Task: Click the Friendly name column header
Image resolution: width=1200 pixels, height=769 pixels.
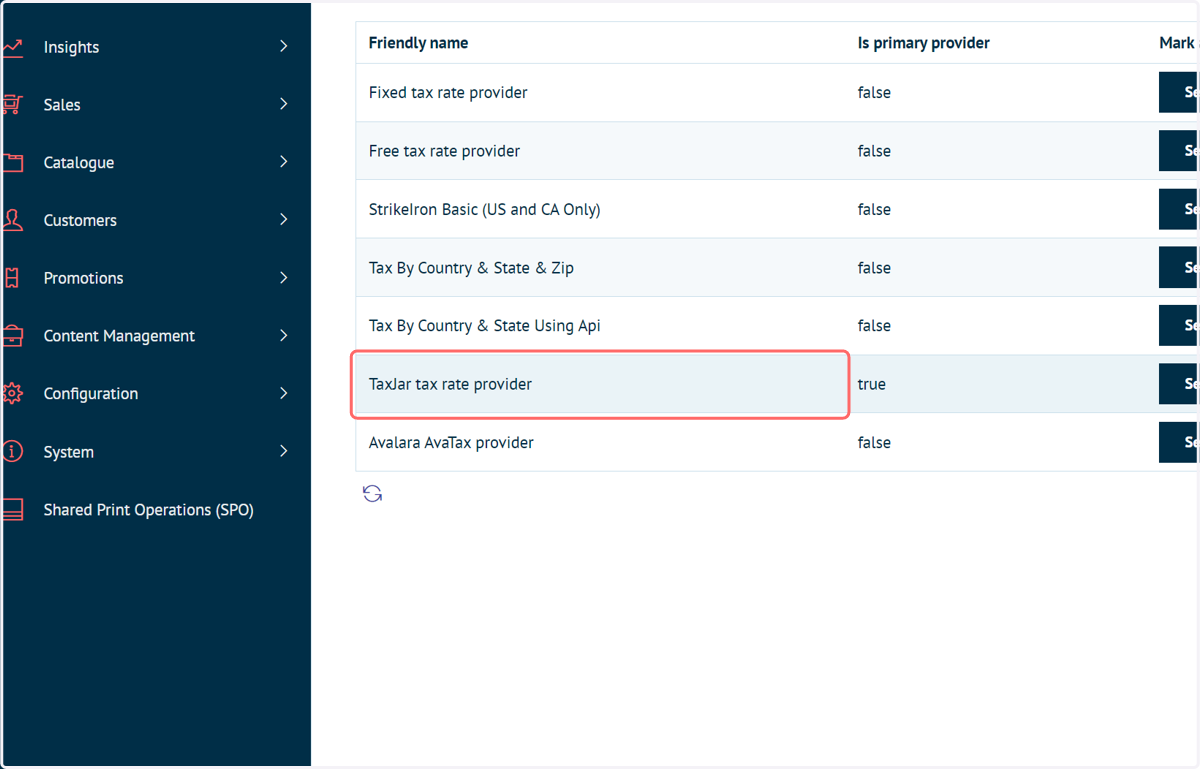Action: 418,43
